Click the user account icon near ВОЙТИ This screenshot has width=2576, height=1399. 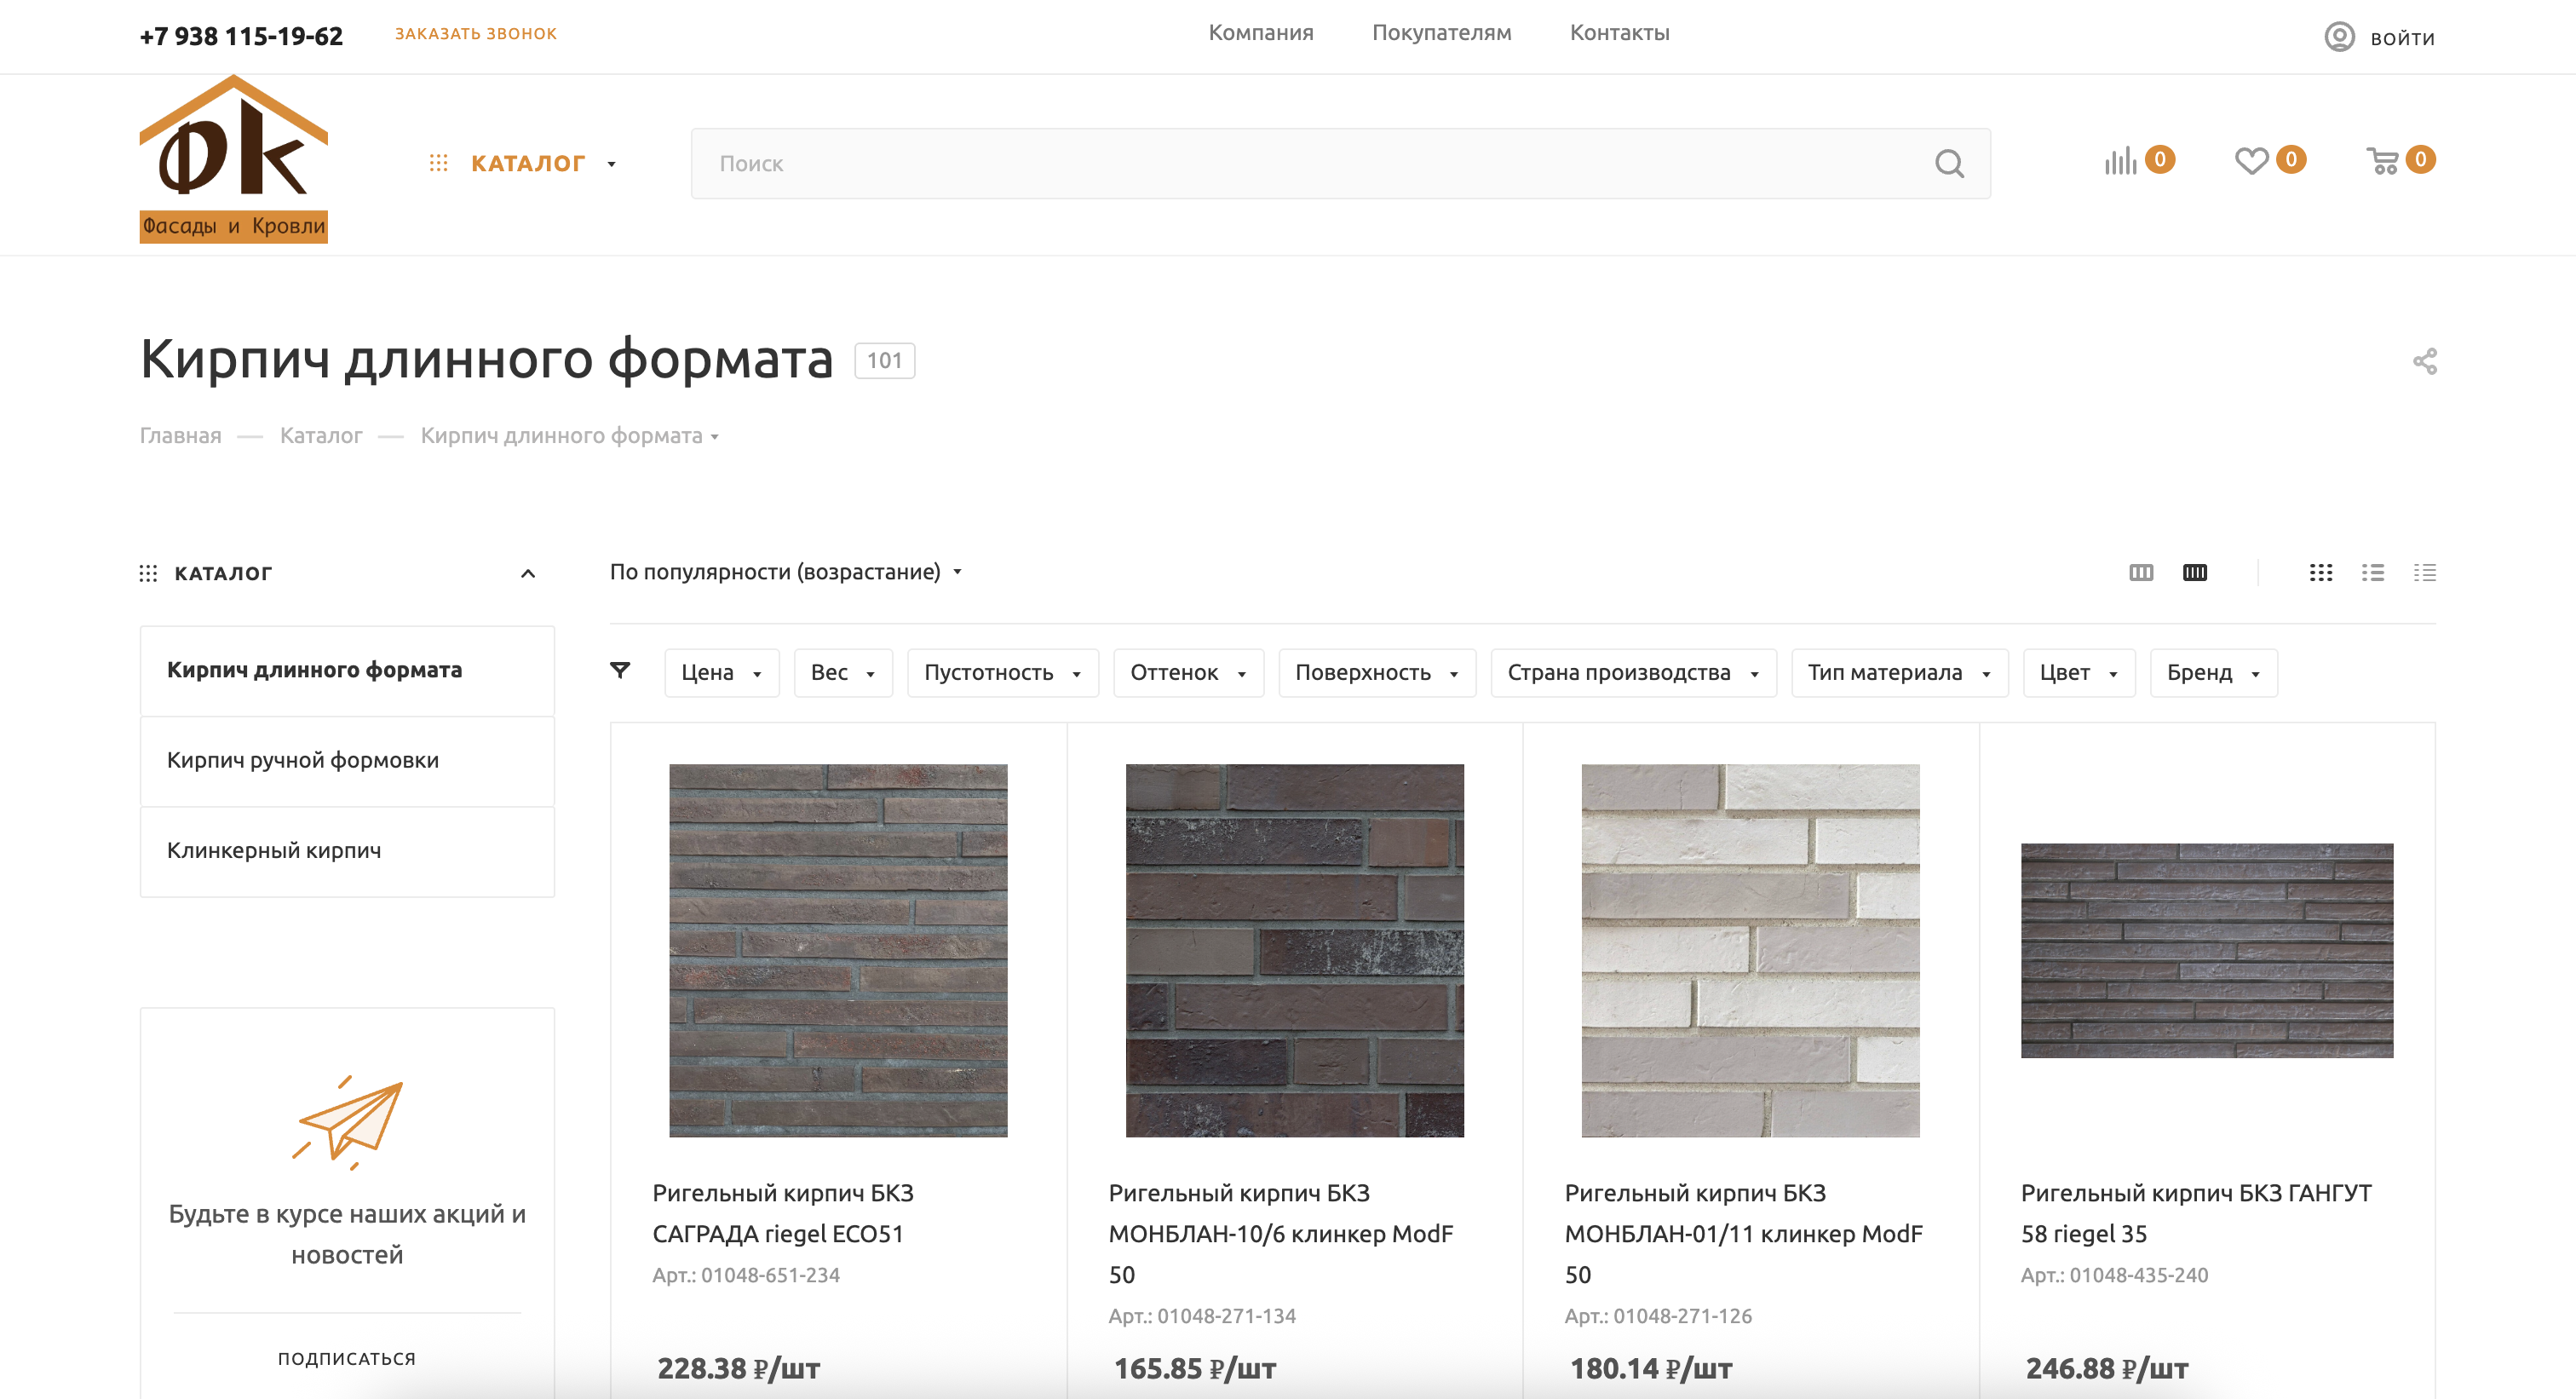[x=2339, y=37]
